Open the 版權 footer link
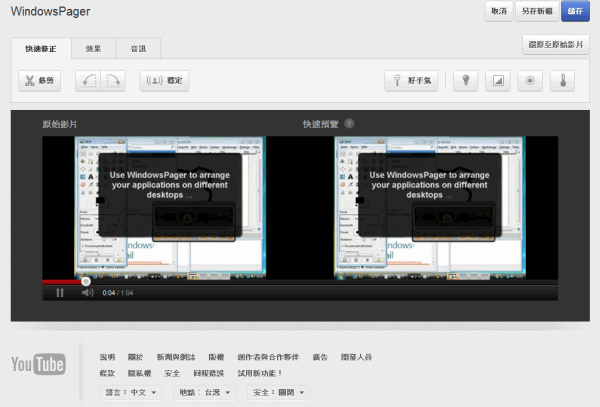The height and width of the screenshot is (407, 600). pyautogui.click(x=216, y=357)
